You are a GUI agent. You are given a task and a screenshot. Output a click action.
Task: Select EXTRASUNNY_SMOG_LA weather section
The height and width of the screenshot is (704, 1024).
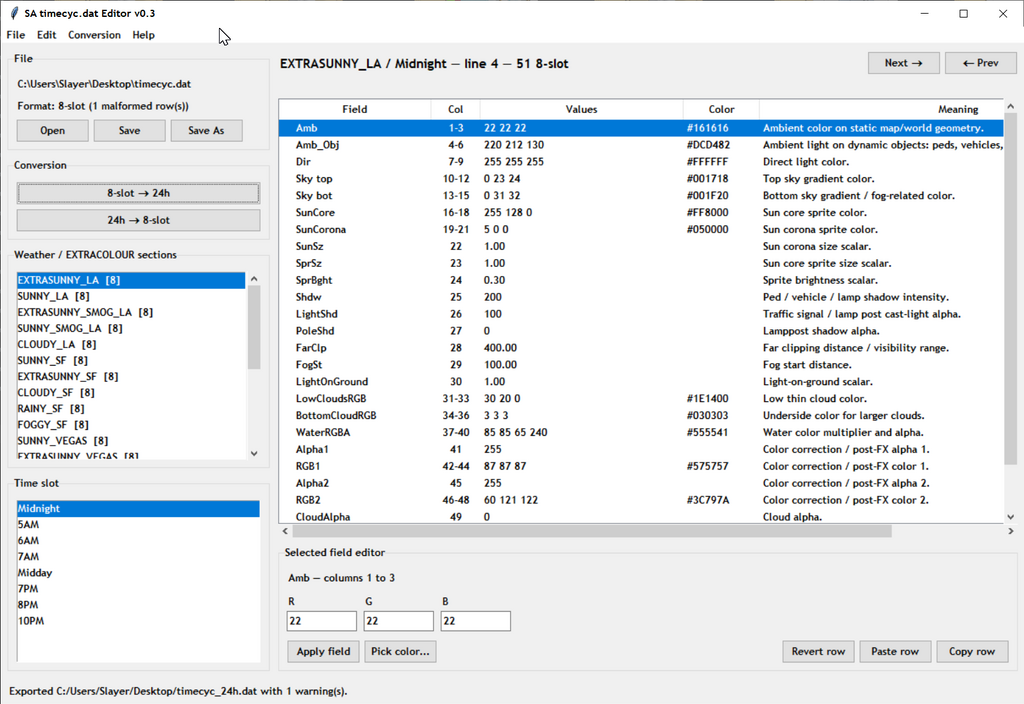click(x=131, y=312)
